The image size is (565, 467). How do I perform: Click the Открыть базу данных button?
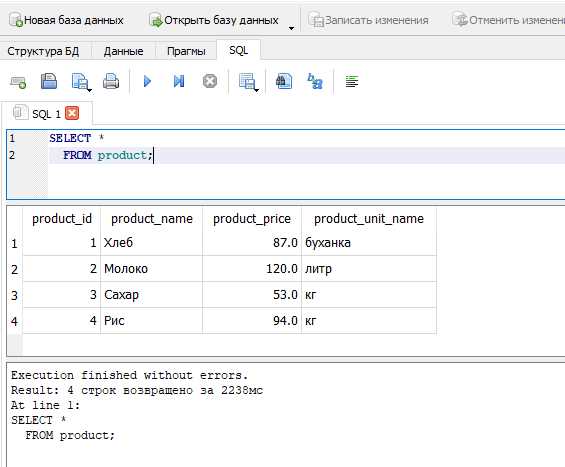pyautogui.click(x=214, y=20)
